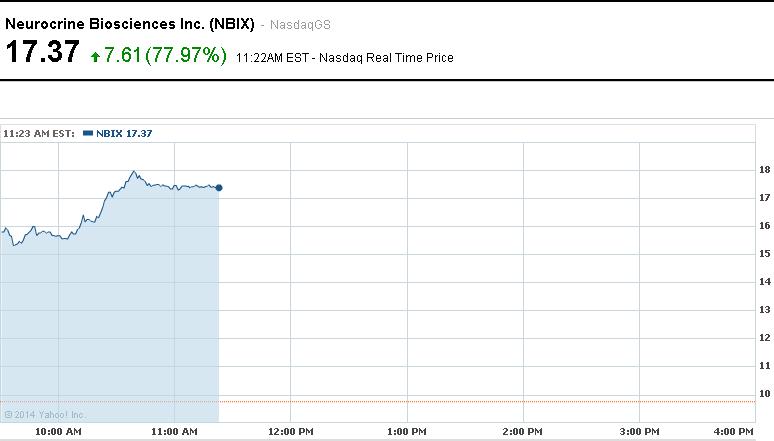Click the 1:00 PM time axis label
This screenshot has height=441, width=774.
pos(406,432)
